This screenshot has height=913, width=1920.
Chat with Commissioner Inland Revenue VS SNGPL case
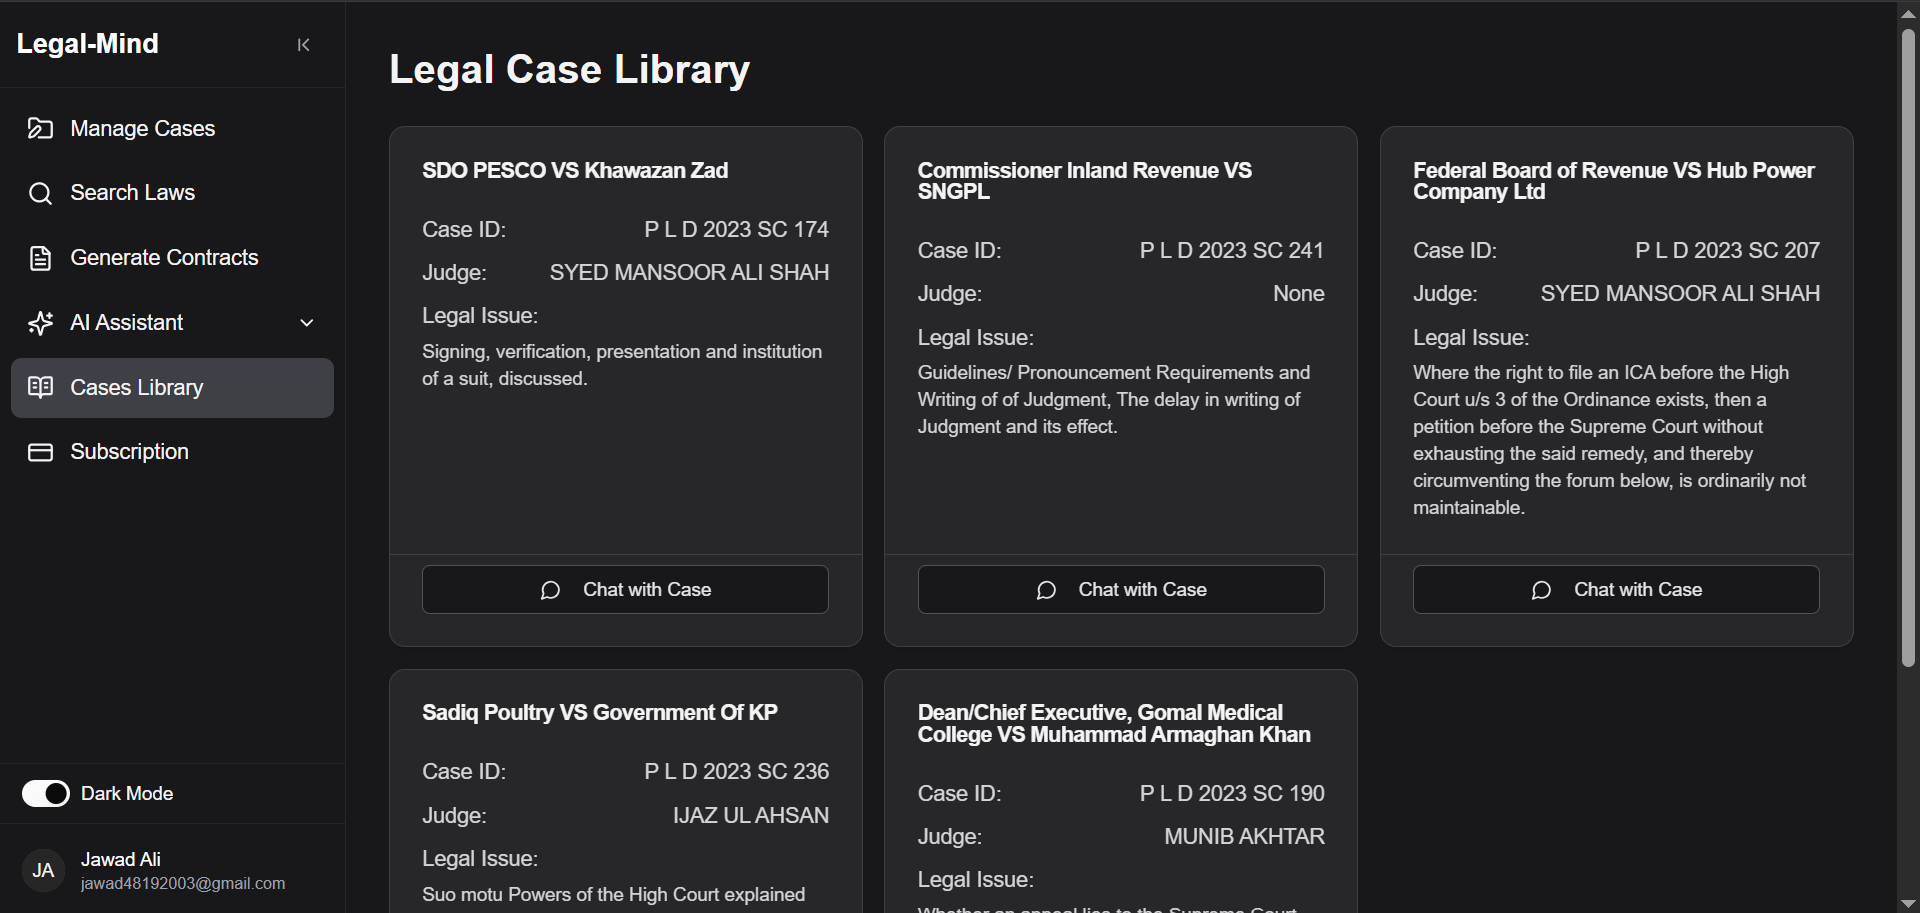pos(1121,590)
